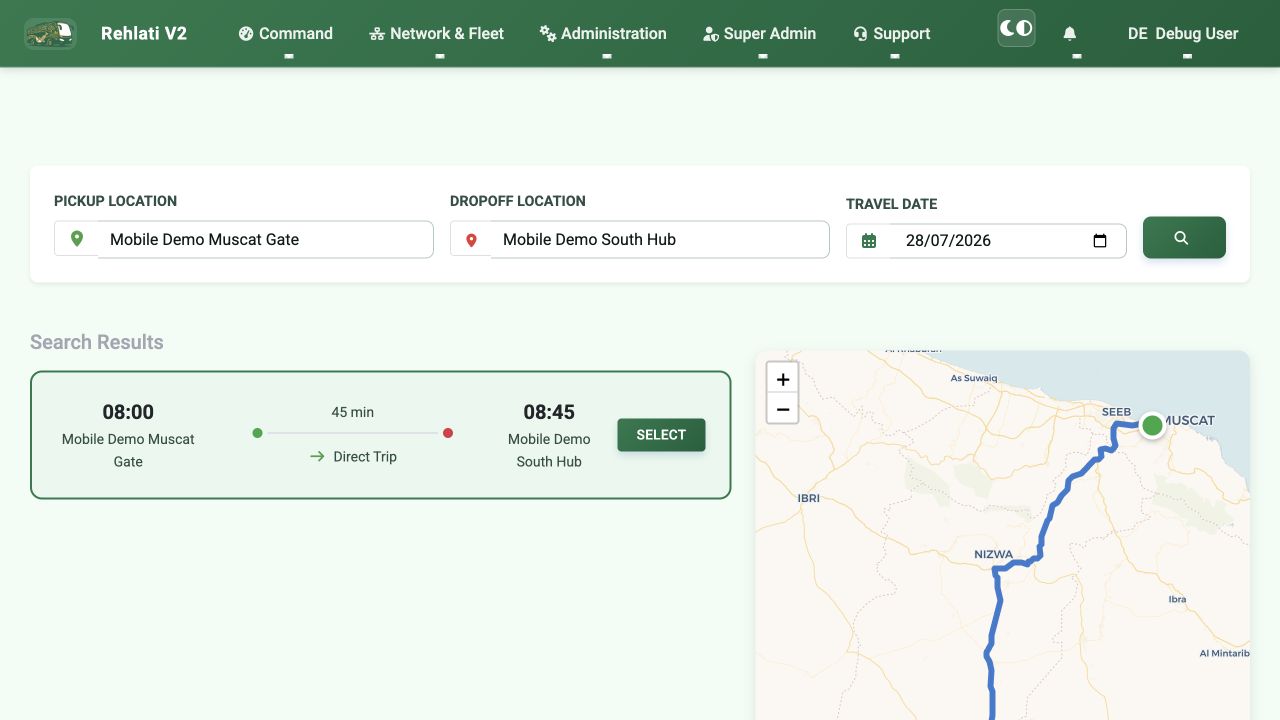Click the green pickup location pin icon

pos(77,239)
